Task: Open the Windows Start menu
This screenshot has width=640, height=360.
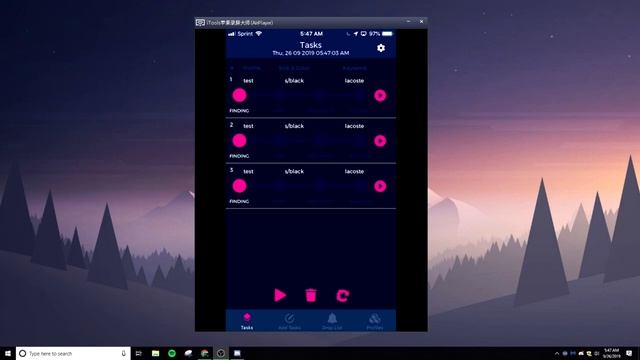Action: 7,353
